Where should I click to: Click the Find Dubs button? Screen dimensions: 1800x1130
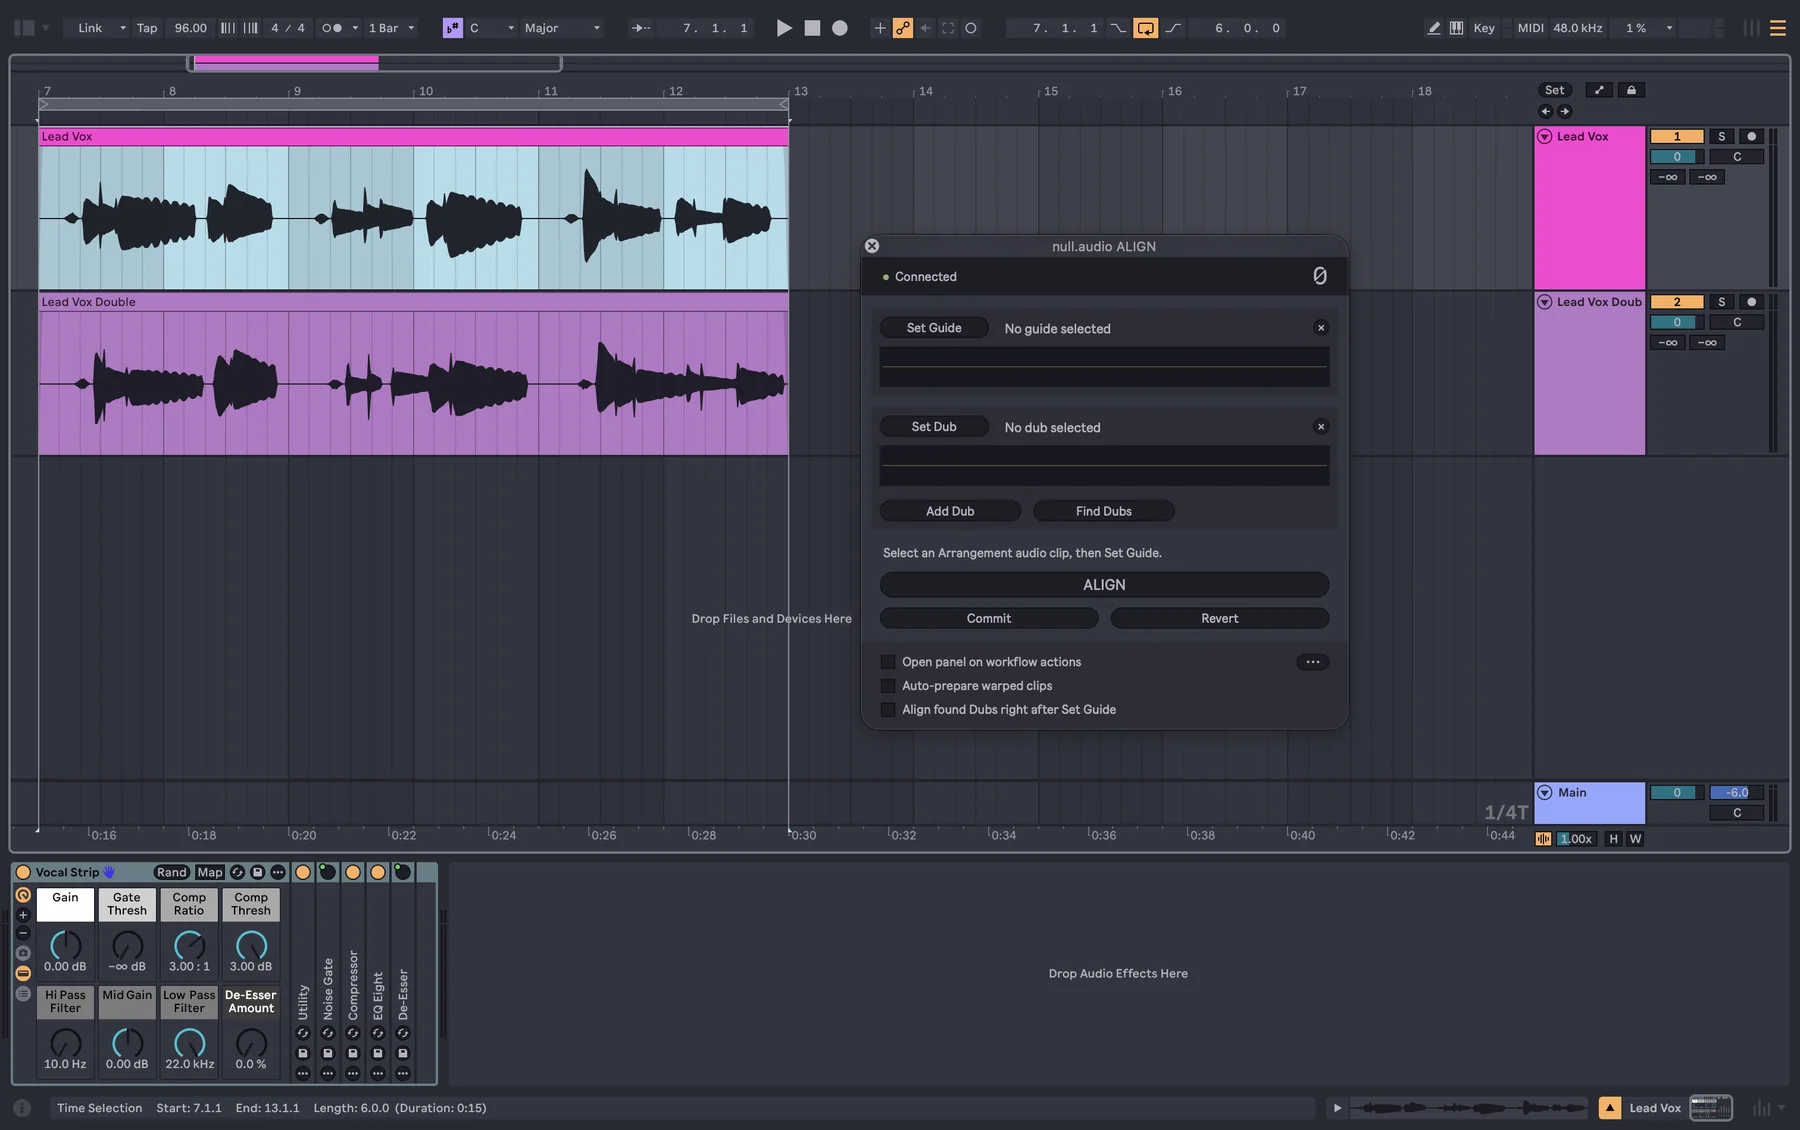tap(1104, 511)
